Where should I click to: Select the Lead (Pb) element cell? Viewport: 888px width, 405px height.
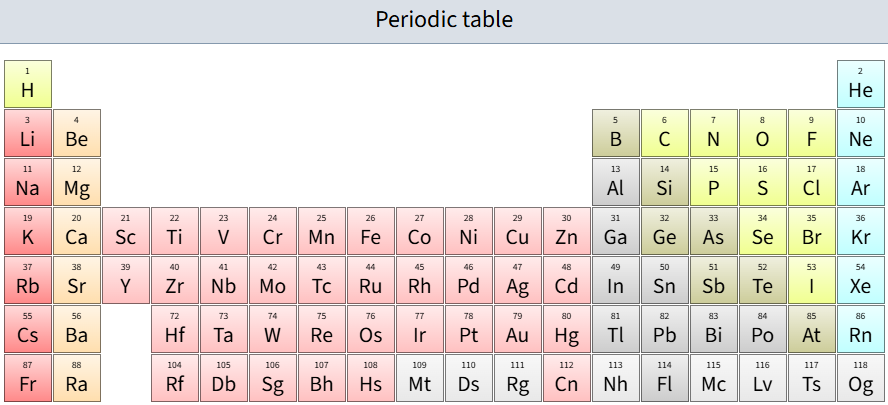coord(664,329)
